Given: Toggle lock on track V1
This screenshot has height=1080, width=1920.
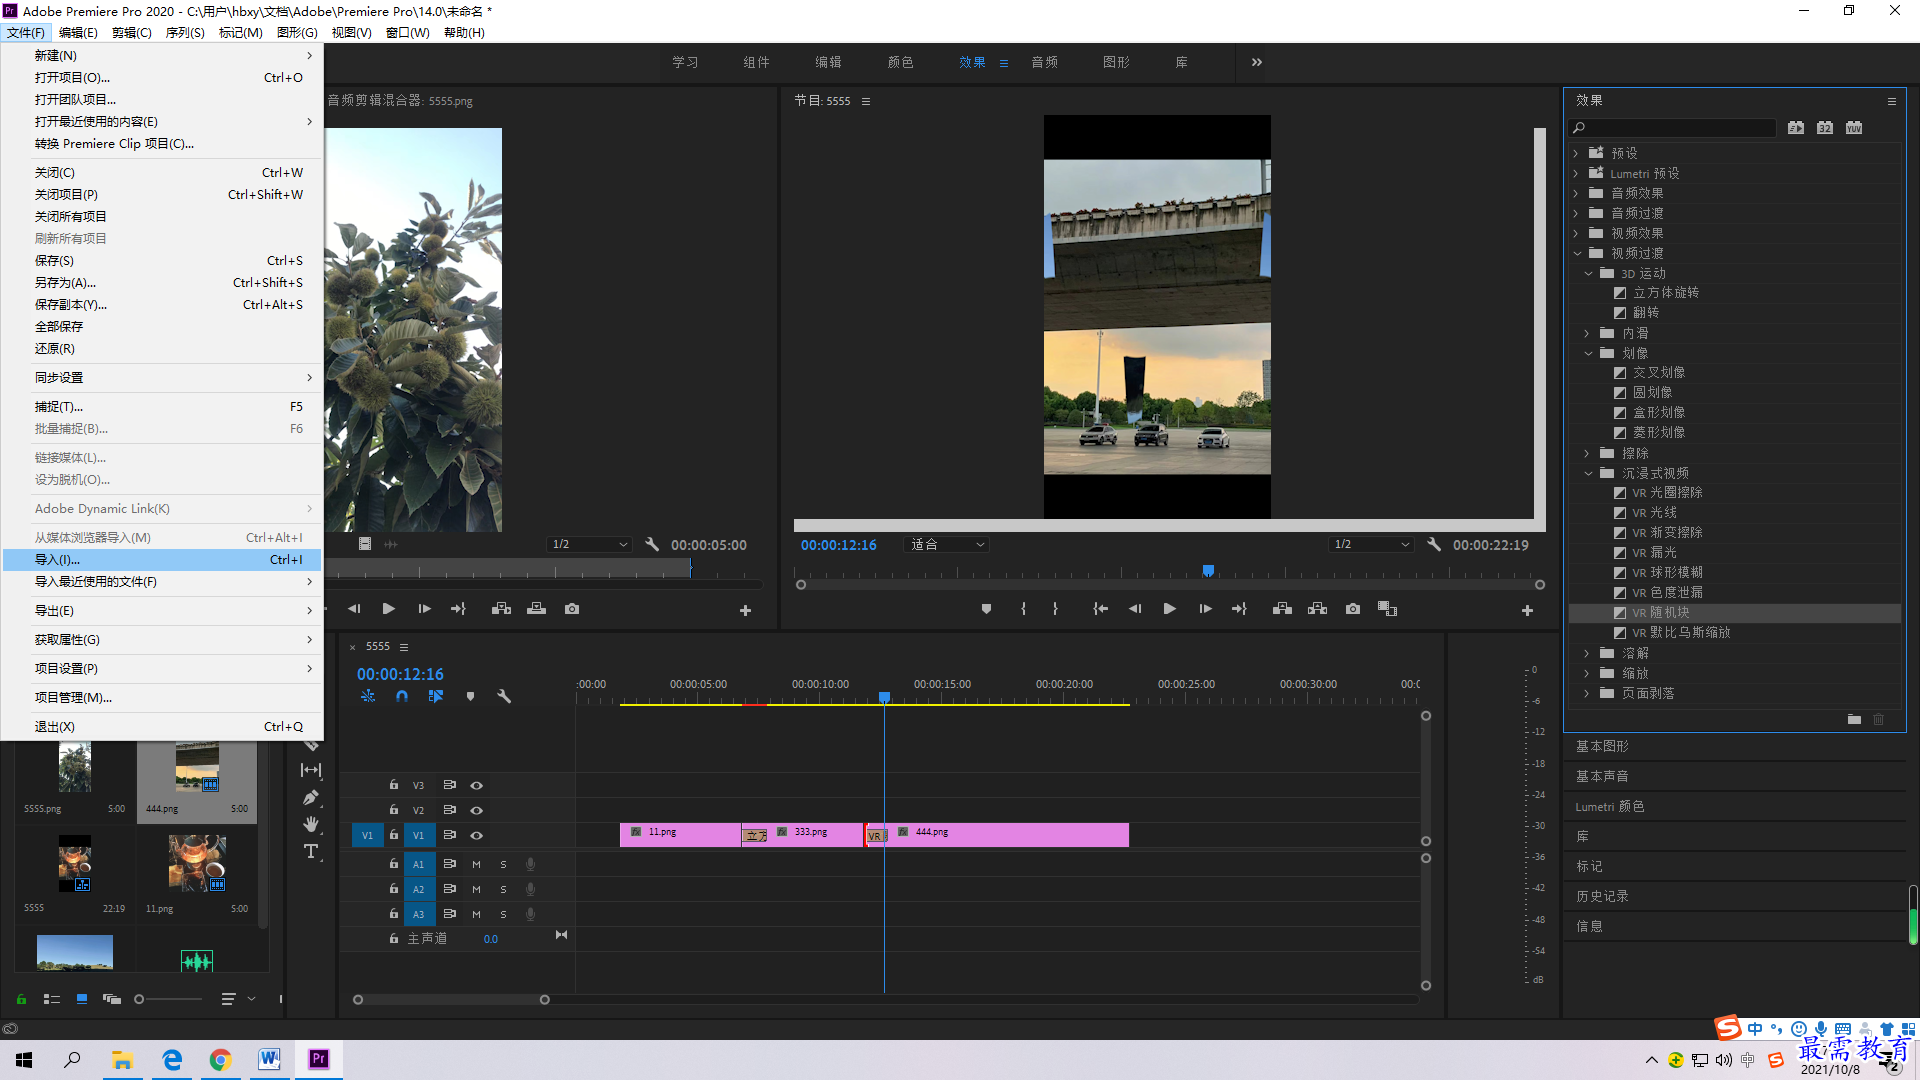Looking at the screenshot, I should click(394, 835).
